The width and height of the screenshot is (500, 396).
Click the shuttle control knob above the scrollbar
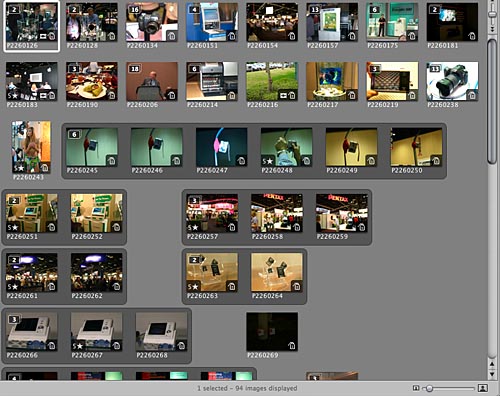492,14
